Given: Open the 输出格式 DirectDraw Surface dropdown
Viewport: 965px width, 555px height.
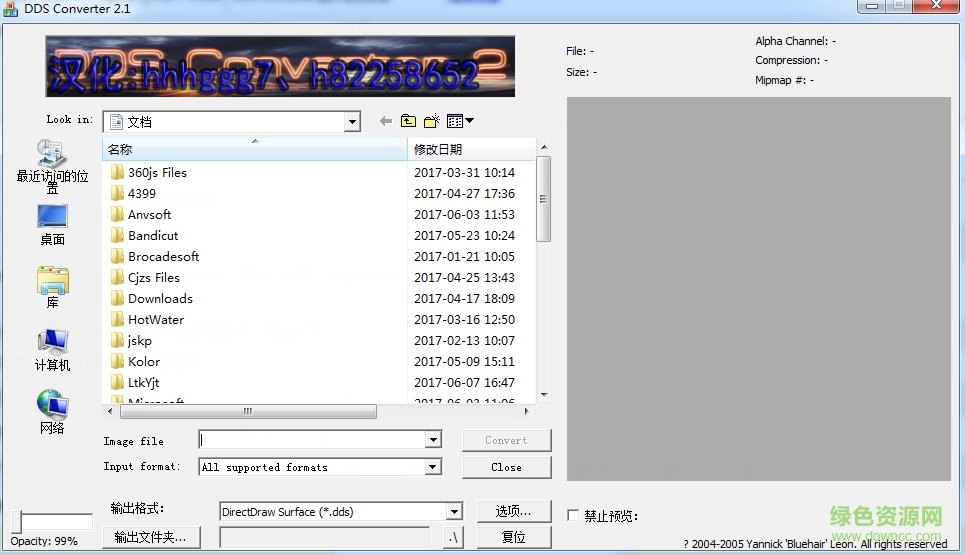Looking at the screenshot, I should point(454,511).
